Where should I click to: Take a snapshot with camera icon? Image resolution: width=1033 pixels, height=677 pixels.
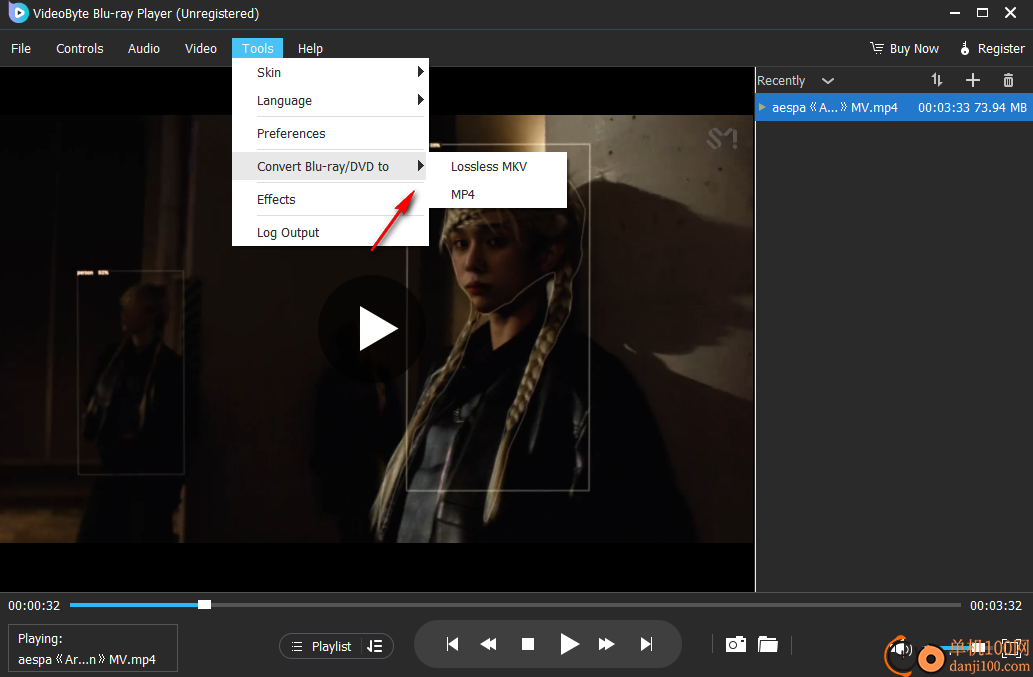click(736, 644)
